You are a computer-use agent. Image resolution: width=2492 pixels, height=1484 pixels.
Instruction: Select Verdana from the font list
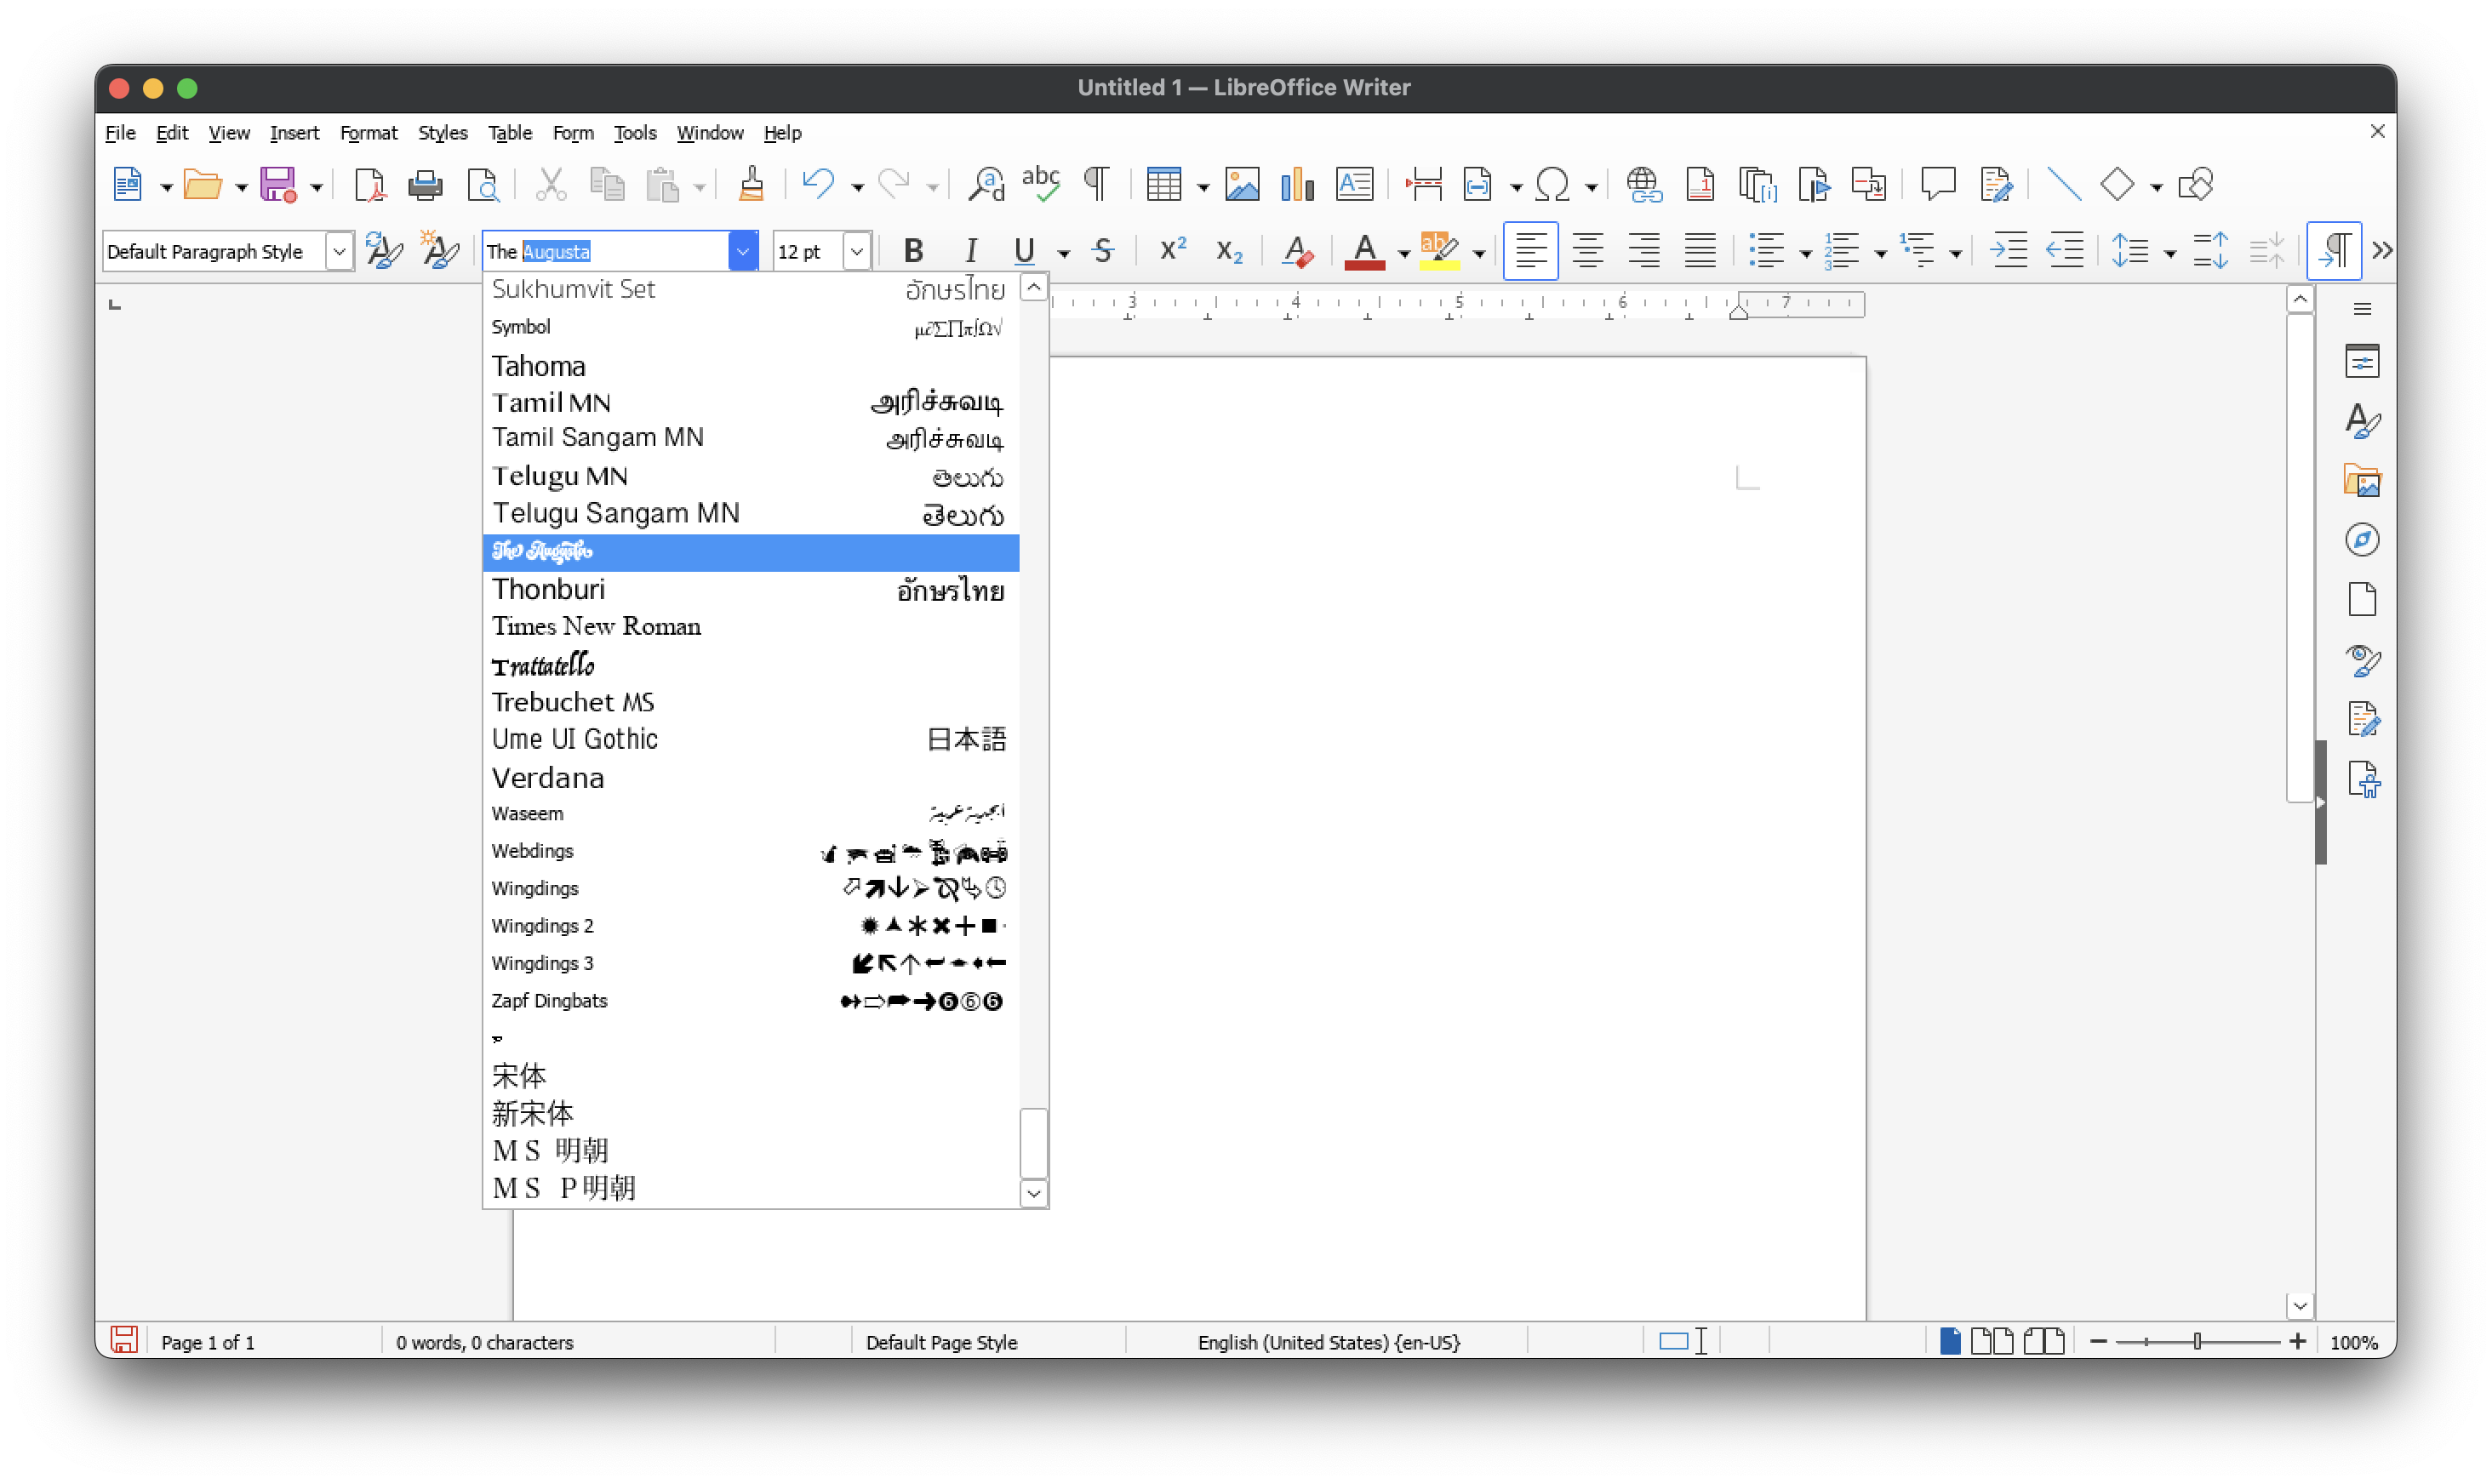[x=548, y=778]
